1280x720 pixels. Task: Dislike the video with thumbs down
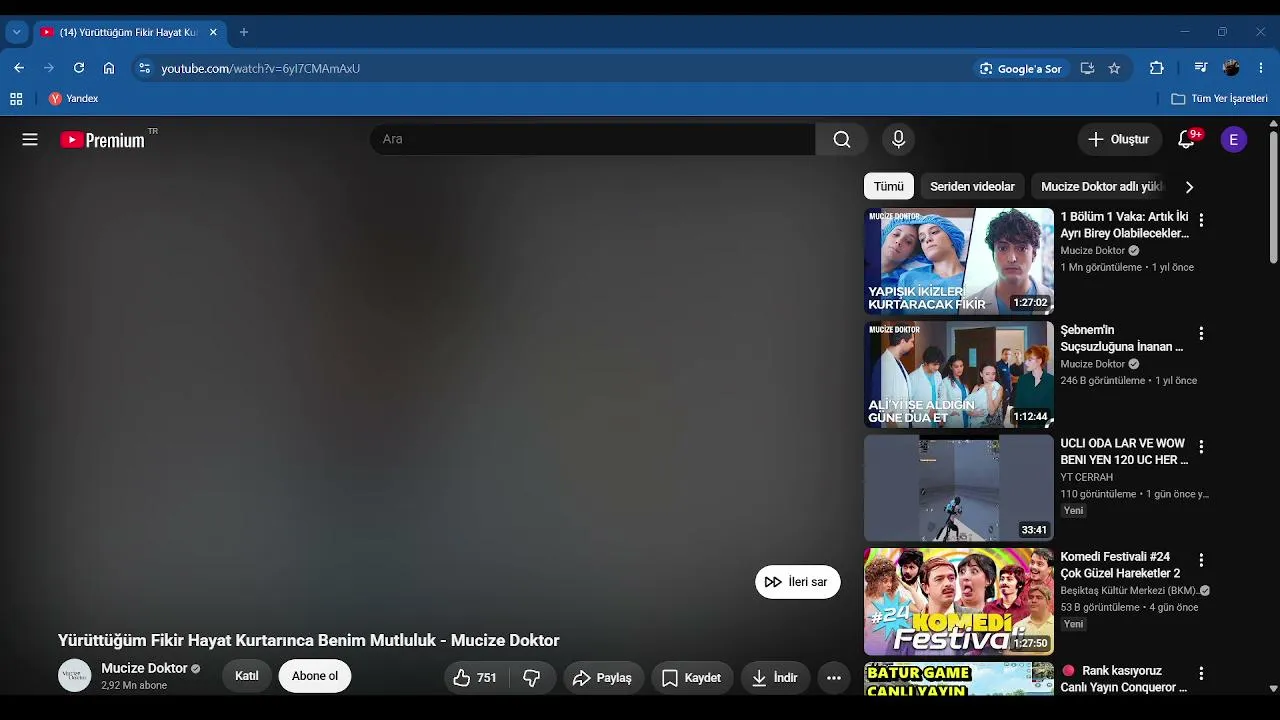coord(532,678)
